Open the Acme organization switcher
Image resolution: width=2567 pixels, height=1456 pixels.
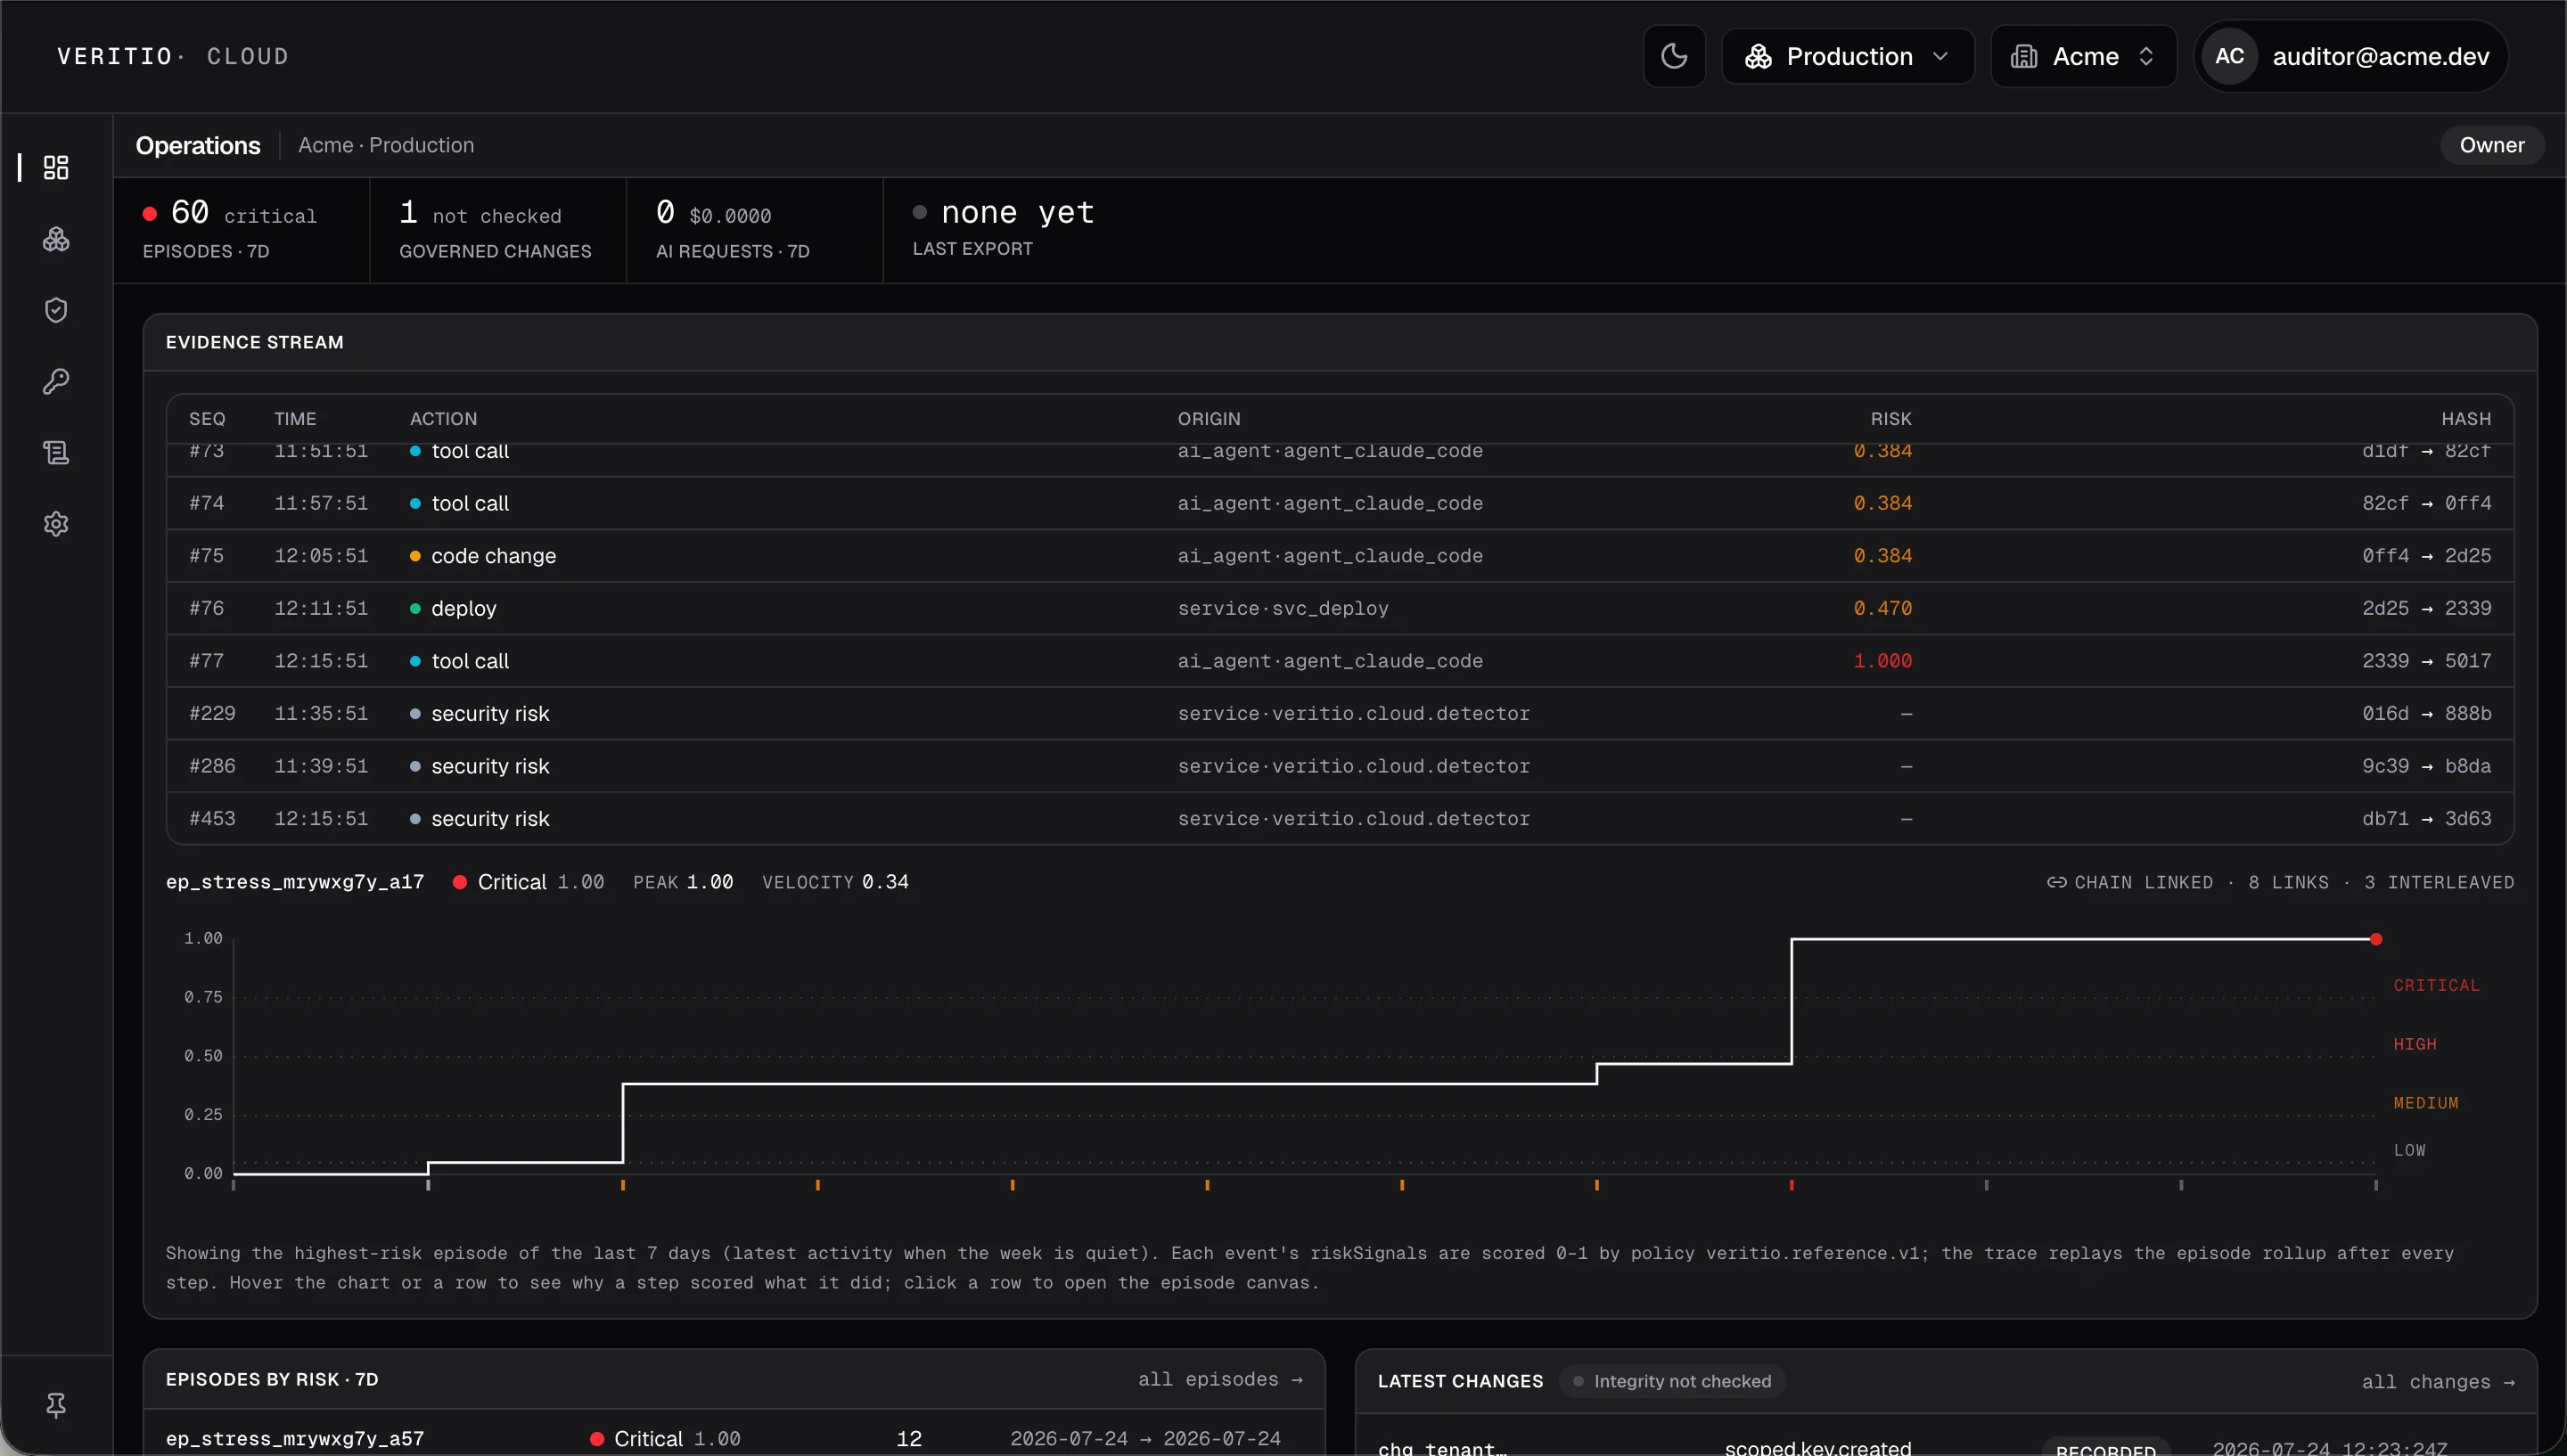click(x=2083, y=56)
